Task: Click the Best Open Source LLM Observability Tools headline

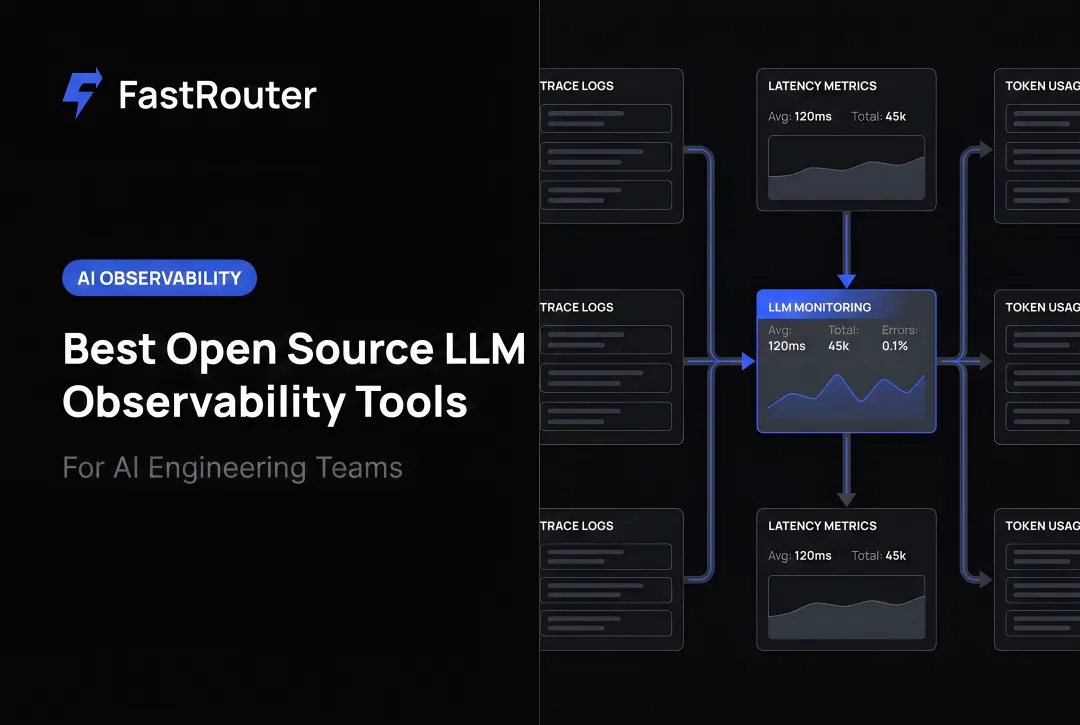Action: 294,375
